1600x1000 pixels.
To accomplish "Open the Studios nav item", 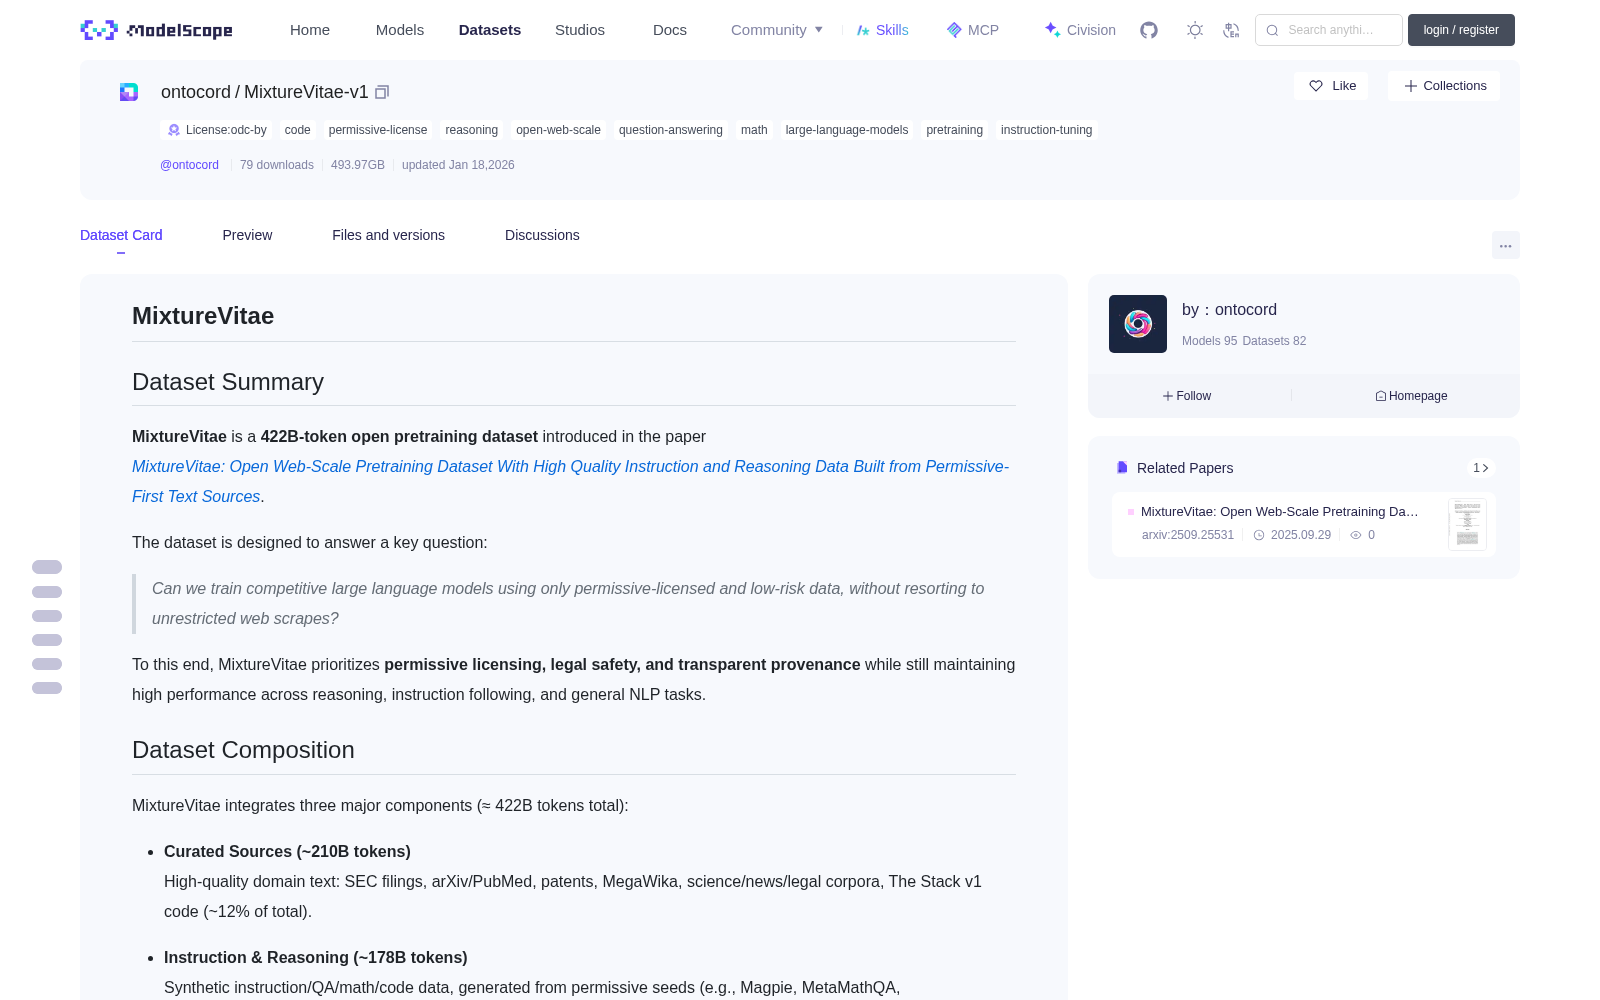I will click(580, 30).
